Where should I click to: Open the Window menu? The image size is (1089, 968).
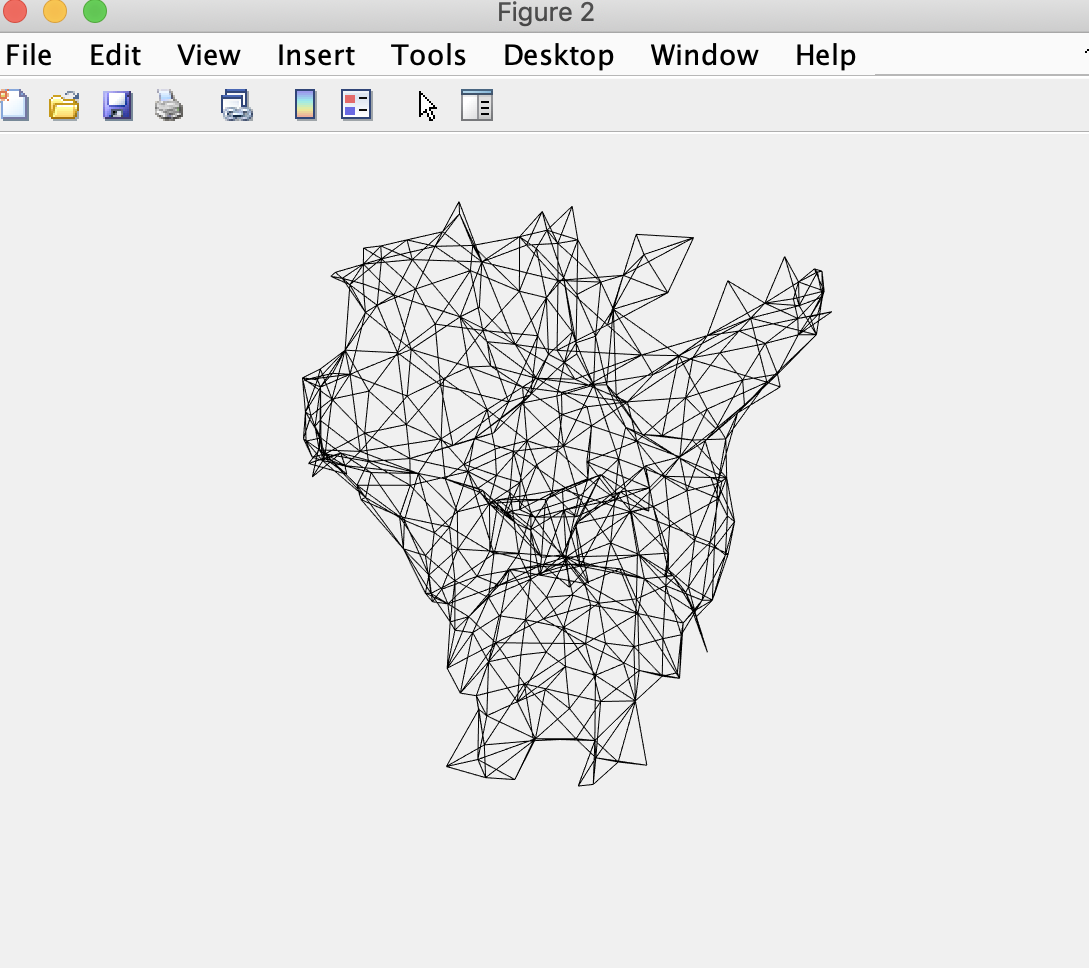[704, 55]
